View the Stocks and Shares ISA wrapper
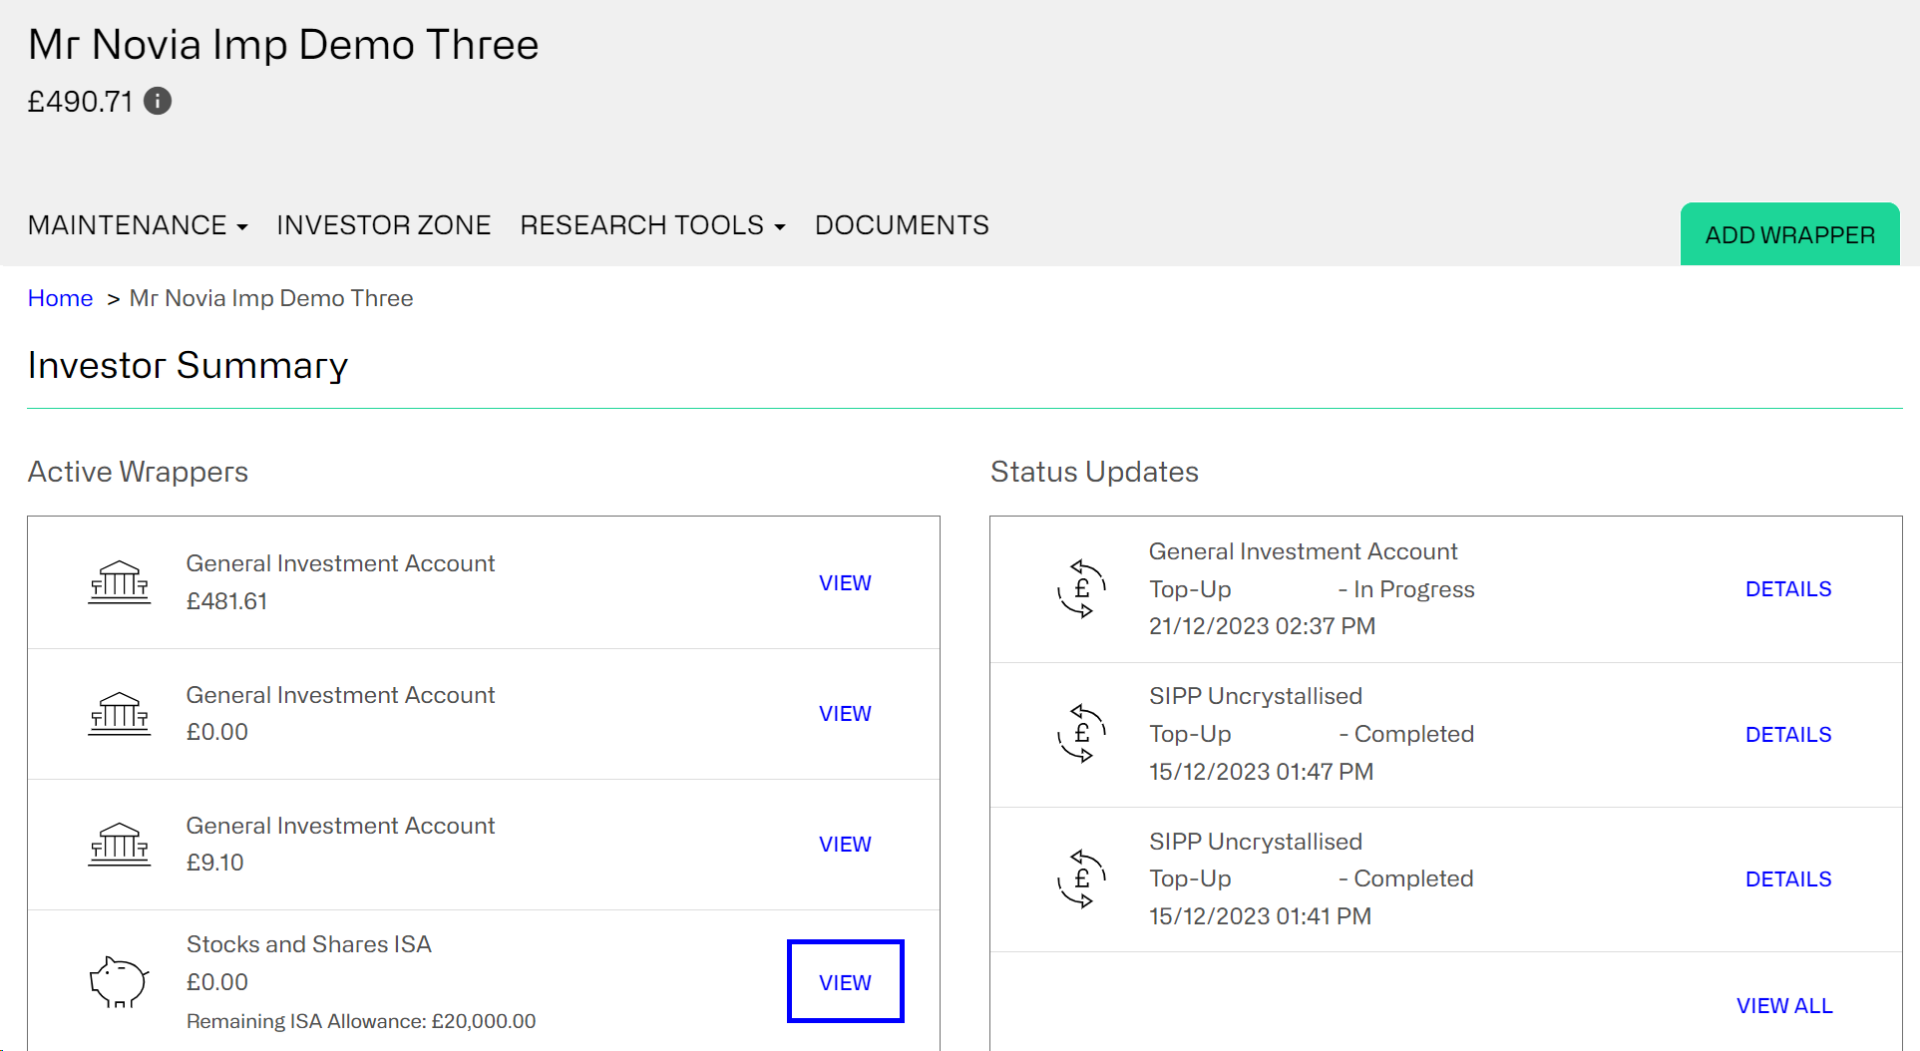This screenshot has height=1051, width=1920. tap(845, 982)
